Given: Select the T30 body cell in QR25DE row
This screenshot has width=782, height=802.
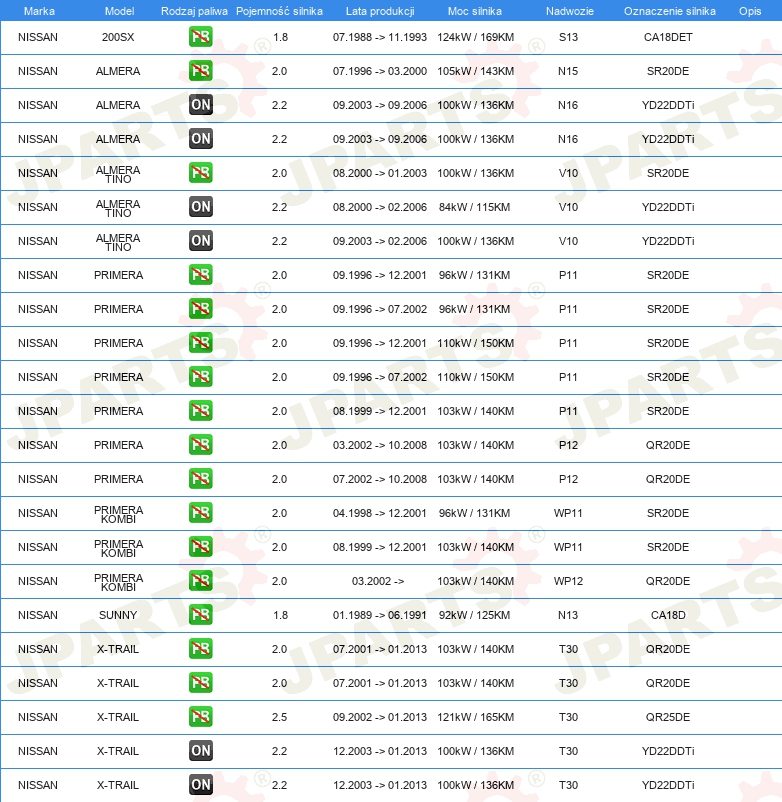Looking at the screenshot, I should (568, 717).
